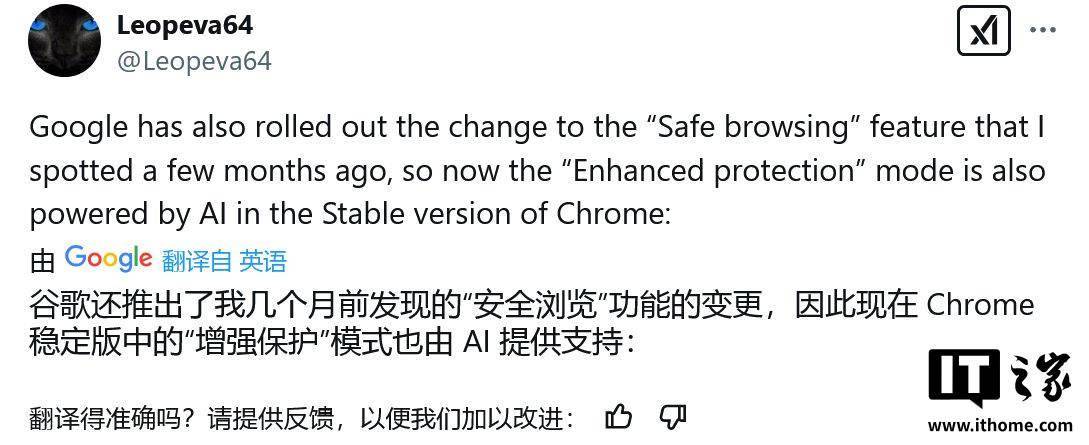Screen dimensions: 1089x445
Task: Open the three-dot more options menu
Action: click(x=1043, y=31)
